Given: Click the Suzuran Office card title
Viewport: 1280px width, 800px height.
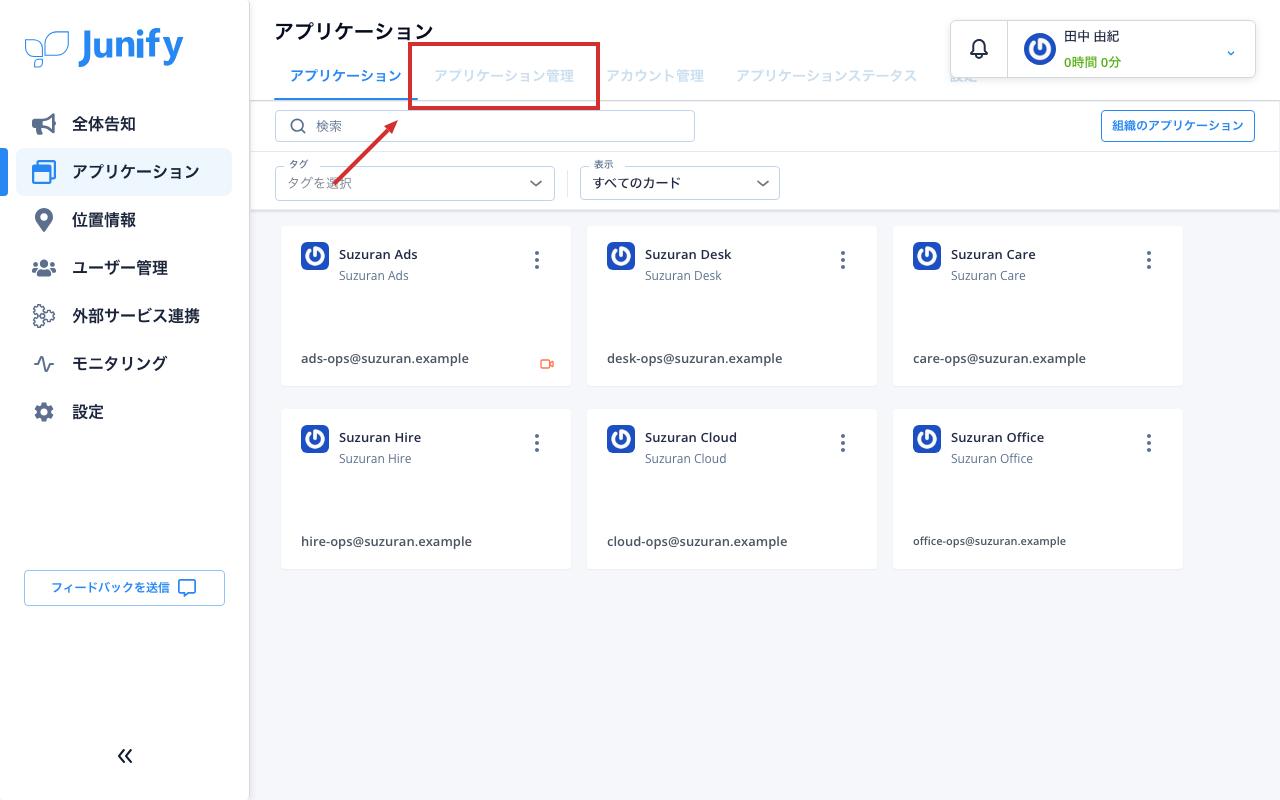Looking at the screenshot, I should [997, 438].
